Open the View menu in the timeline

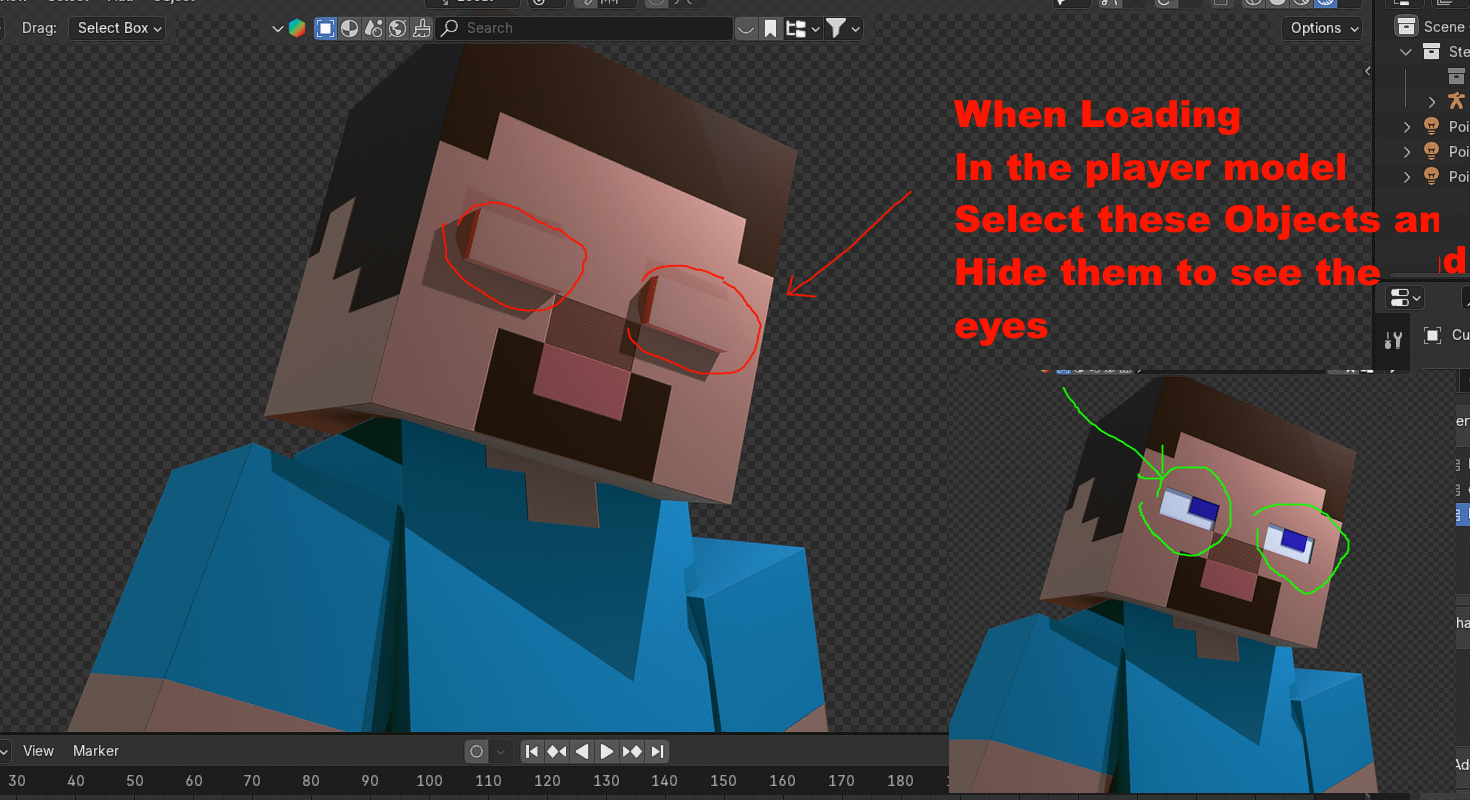click(x=38, y=750)
